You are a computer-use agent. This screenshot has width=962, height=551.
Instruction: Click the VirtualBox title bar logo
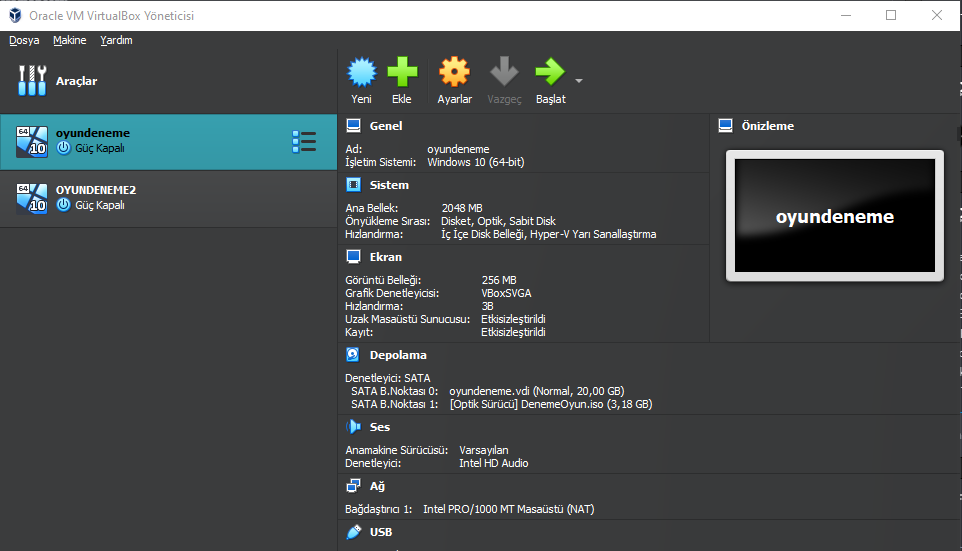click(x=15, y=15)
